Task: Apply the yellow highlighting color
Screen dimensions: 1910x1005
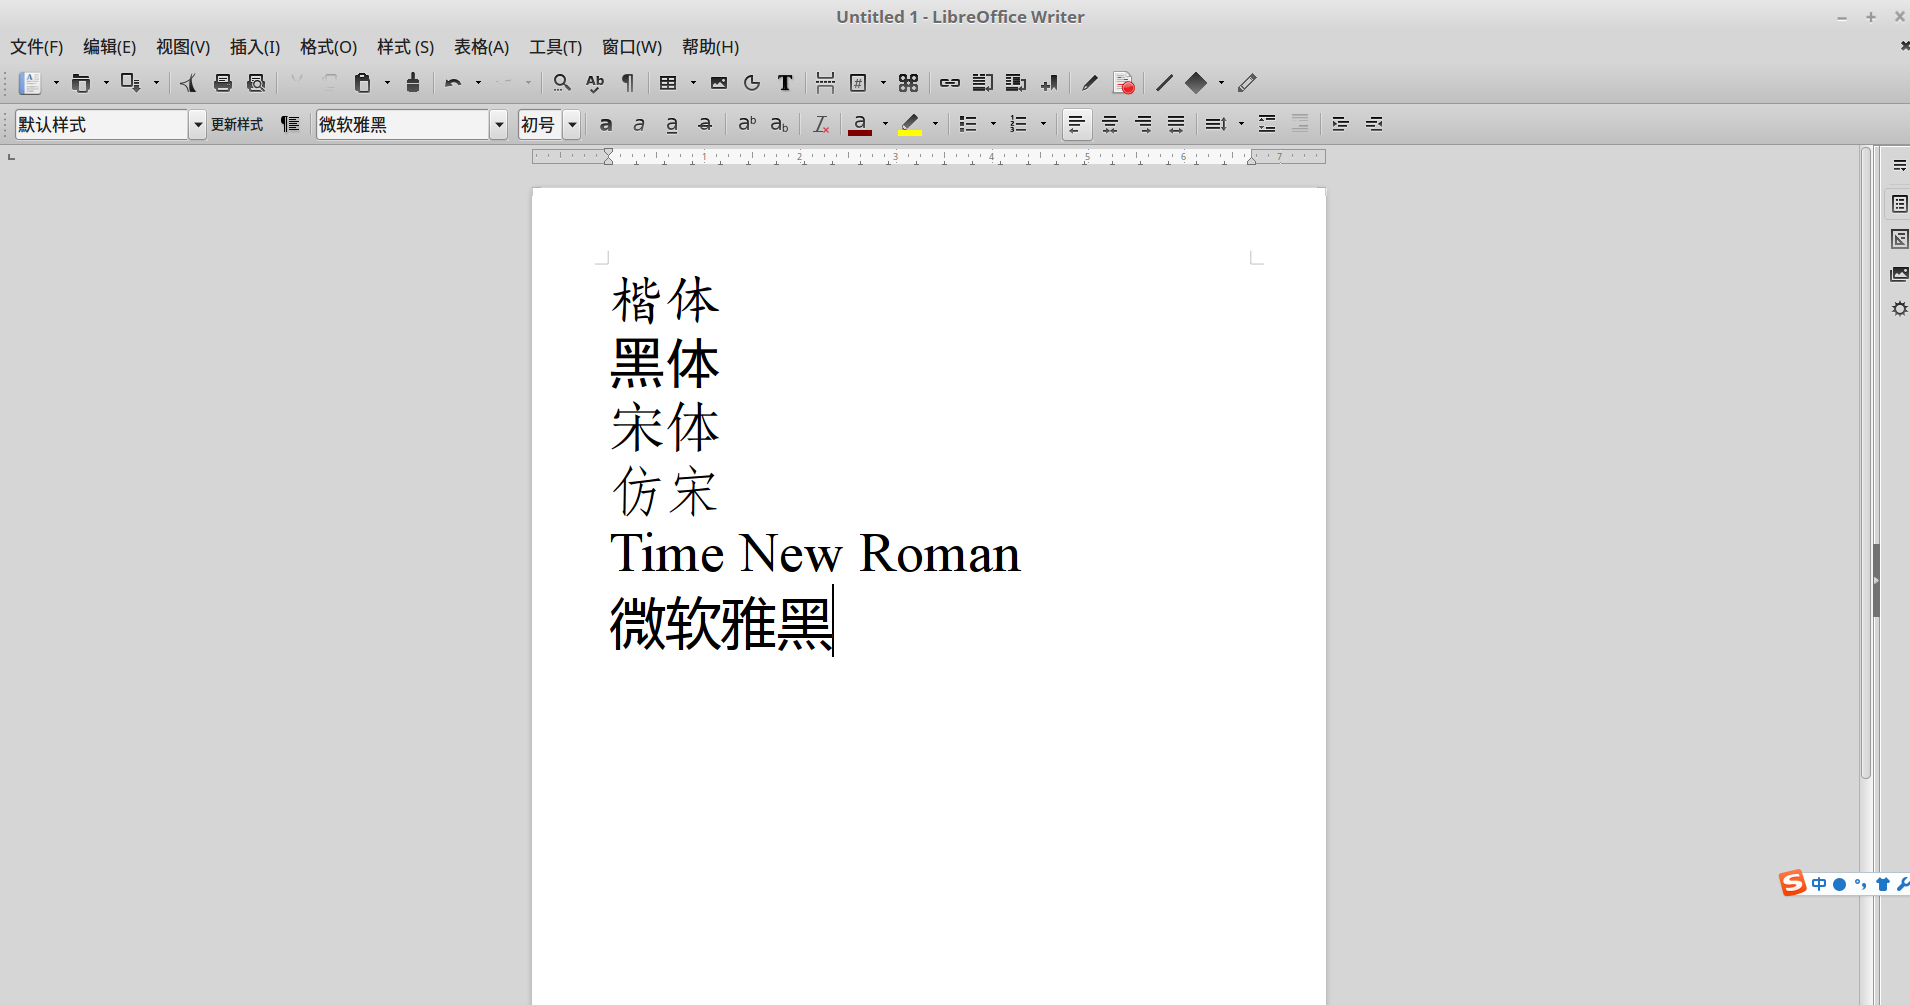Action: [910, 124]
